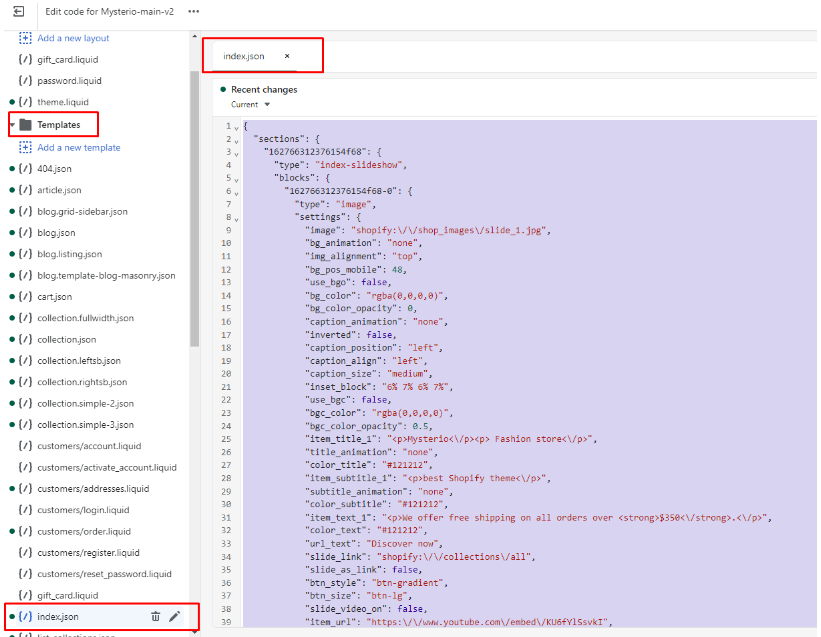Open article.json template

pyautogui.click(x=59, y=190)
